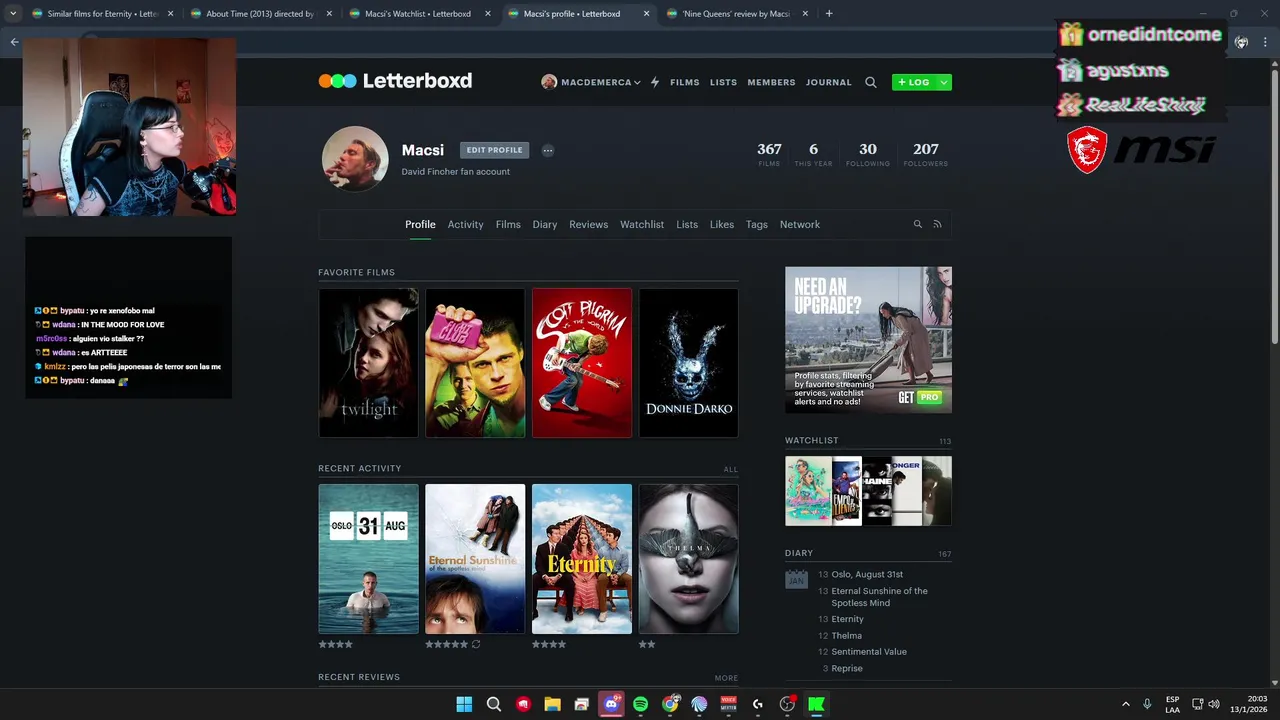The height and width of the screenshot is (720, 1280).
Task: Open the Thelma recent activity poster
Action: tap(689, 559)
